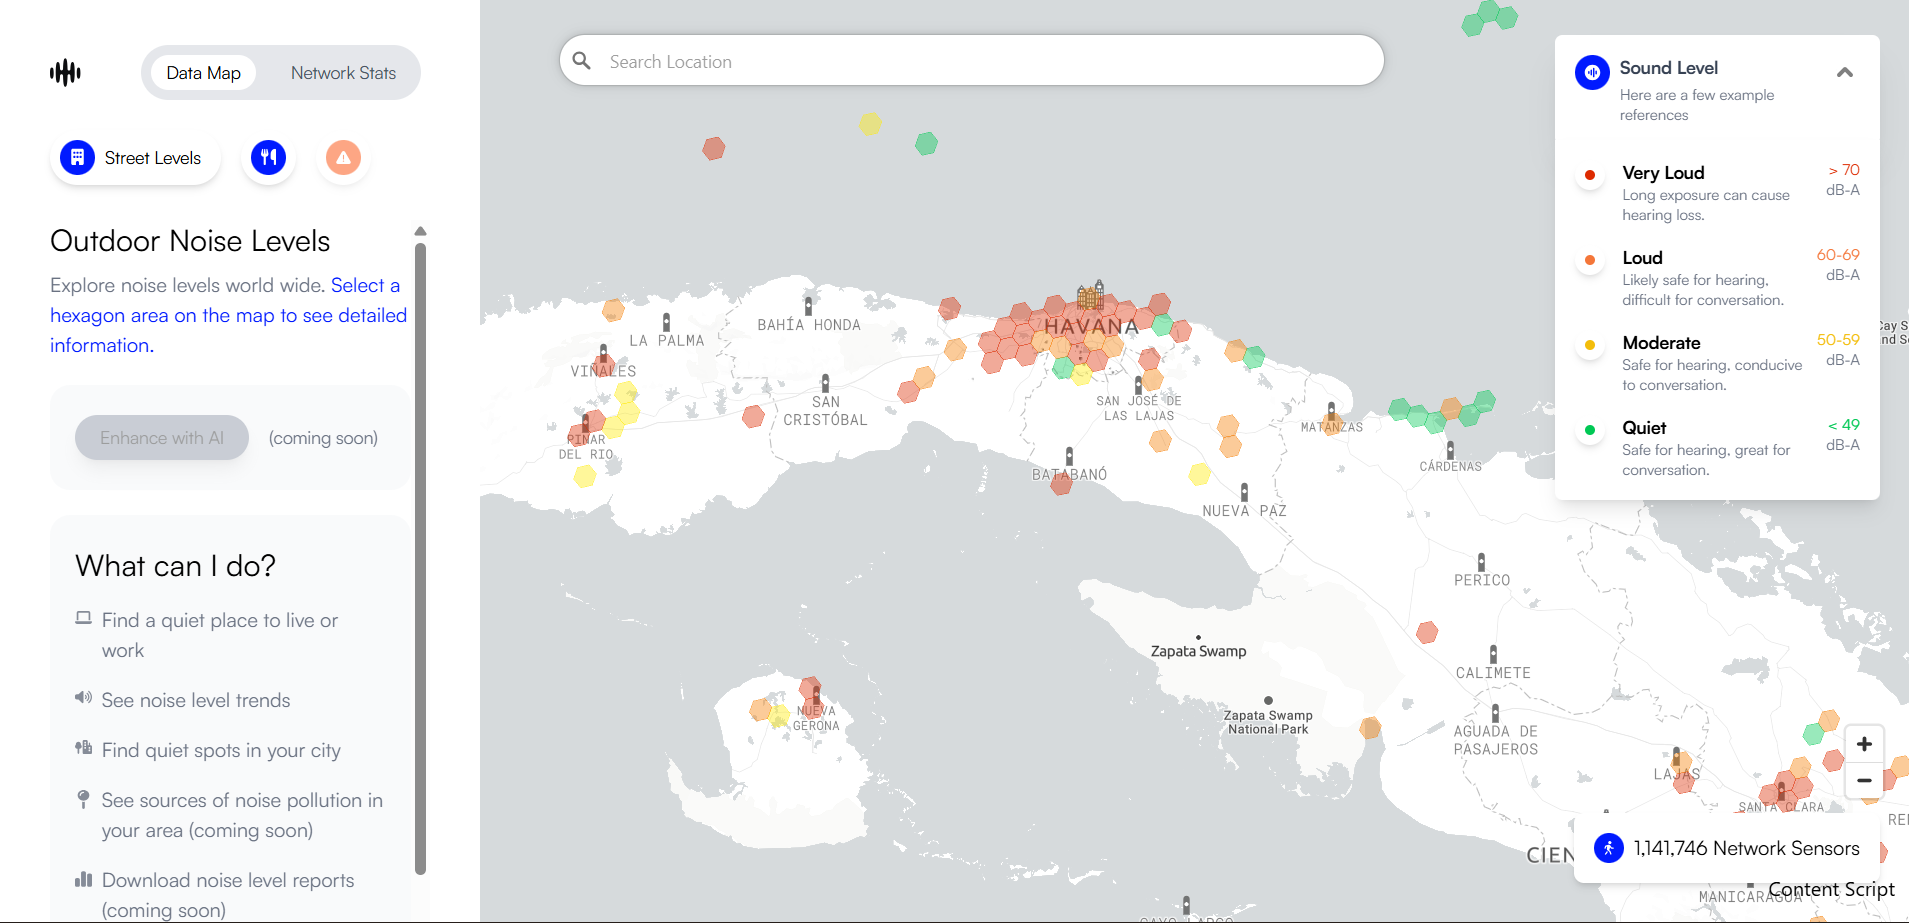Click the Loud orange color dot

click(1590, 260)
